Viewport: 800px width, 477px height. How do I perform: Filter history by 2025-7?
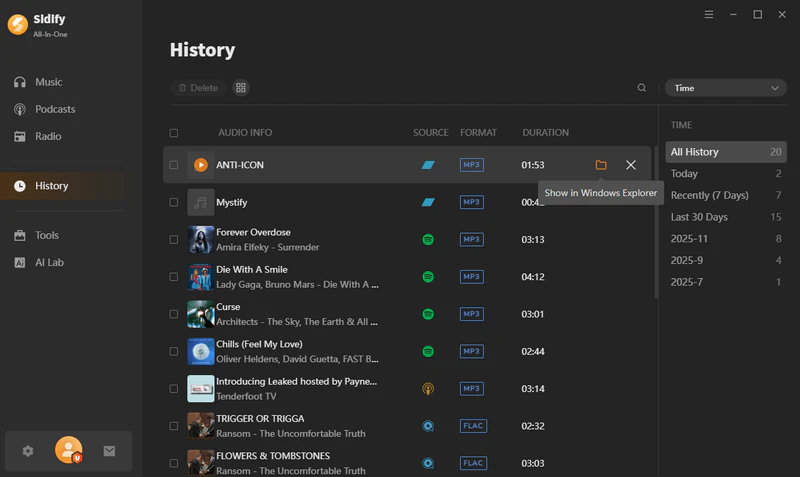coord(726,282)
